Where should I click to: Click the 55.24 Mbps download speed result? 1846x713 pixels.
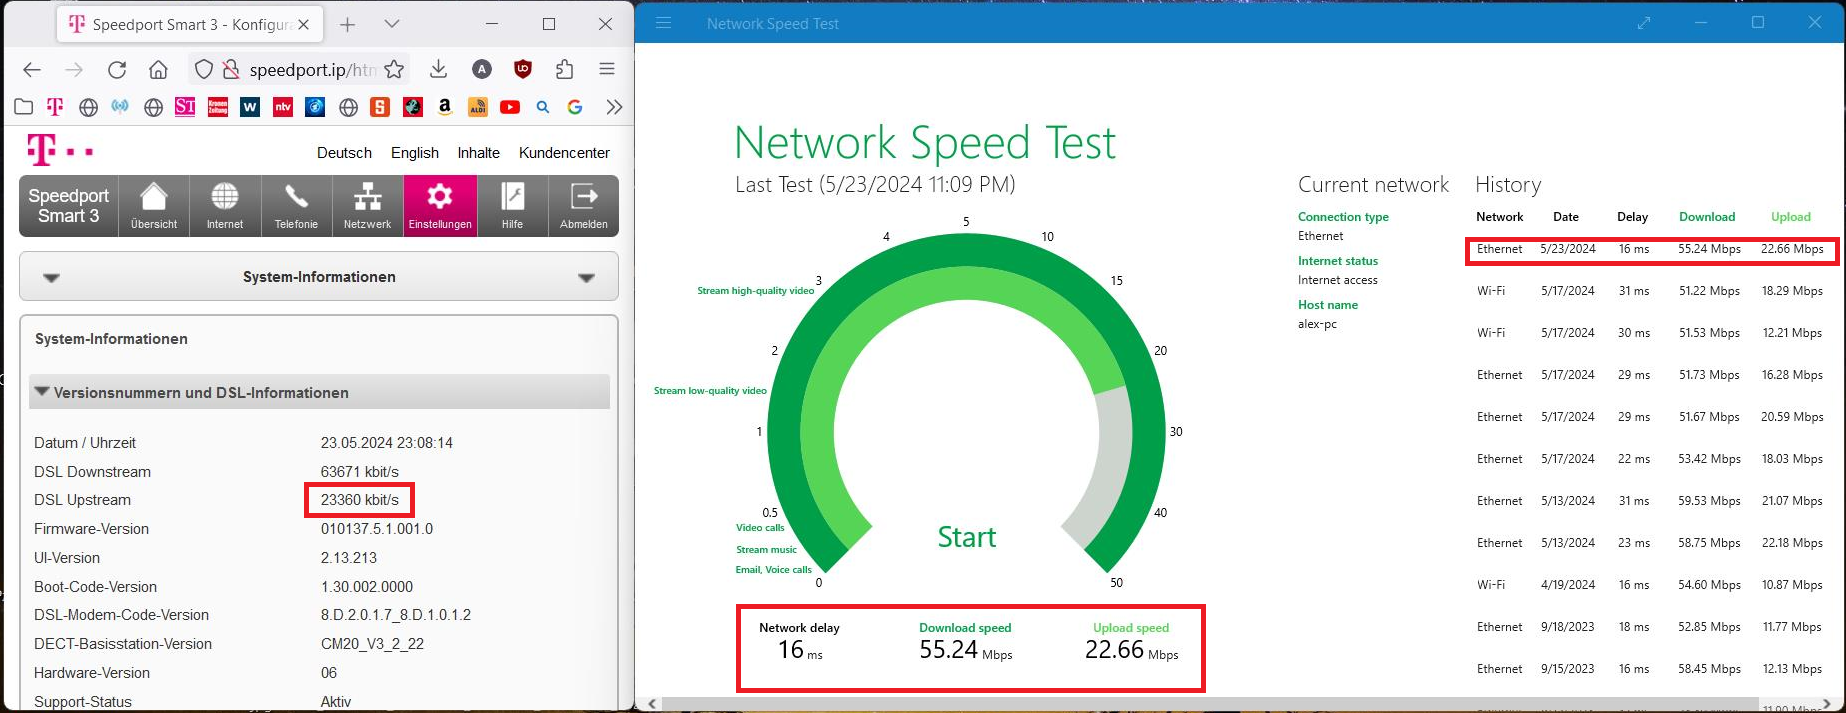coord(966,650)
